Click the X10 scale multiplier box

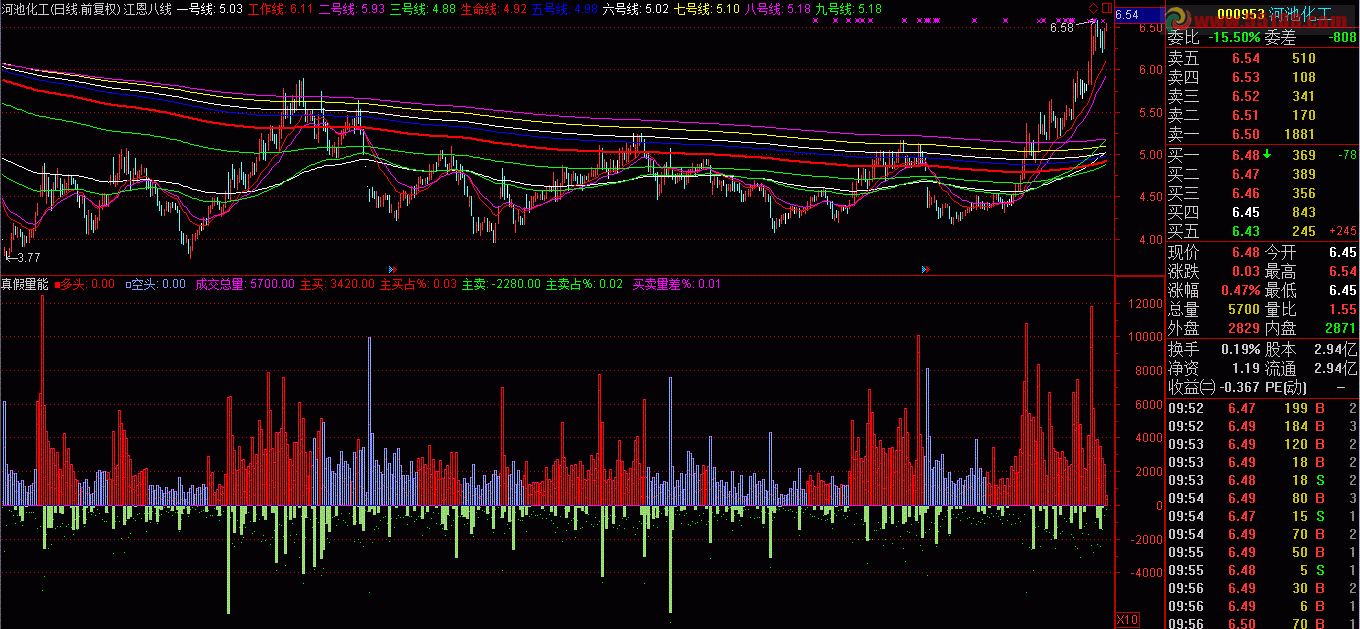point(1127,620)
